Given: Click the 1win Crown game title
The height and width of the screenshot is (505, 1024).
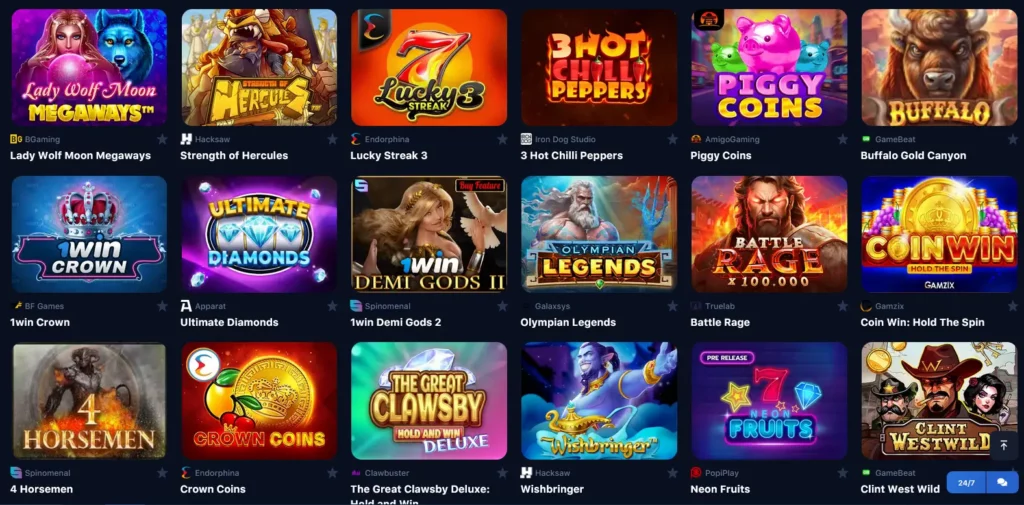Looking at the screenshot, I should tap(40, 322).
